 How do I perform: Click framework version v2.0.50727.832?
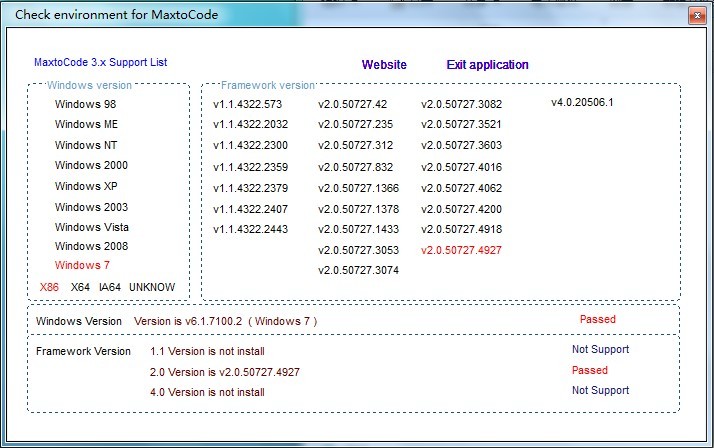(356, 167)
